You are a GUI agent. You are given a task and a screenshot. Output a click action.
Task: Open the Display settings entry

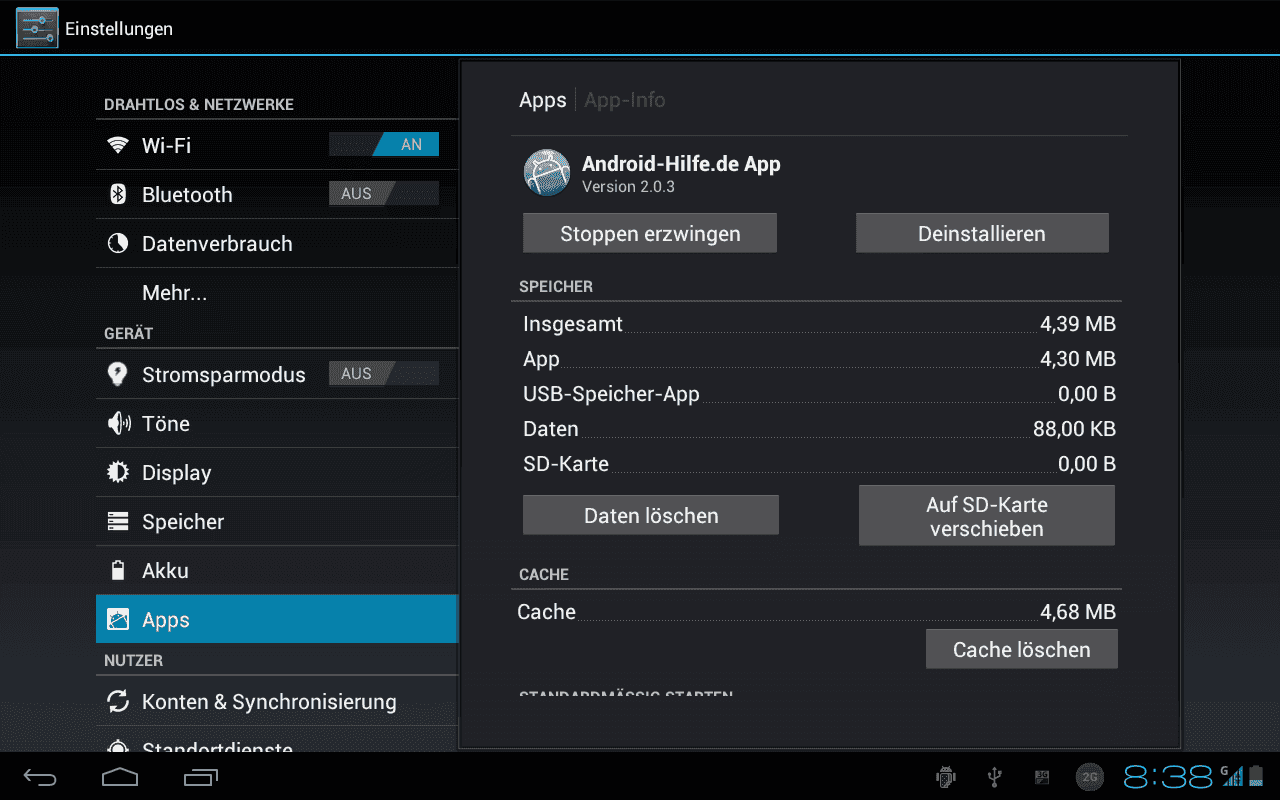277,472
